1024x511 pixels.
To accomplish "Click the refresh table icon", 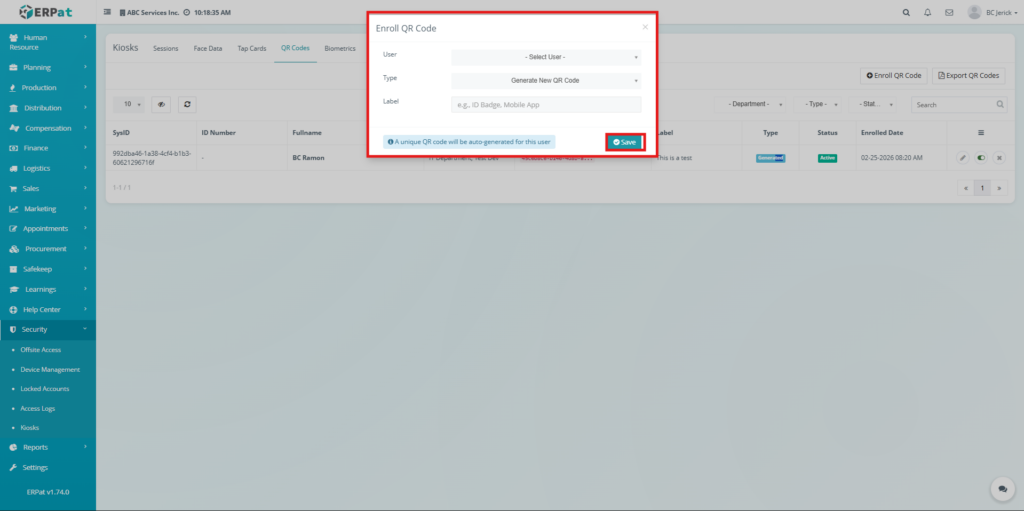I will click(187, 104).
